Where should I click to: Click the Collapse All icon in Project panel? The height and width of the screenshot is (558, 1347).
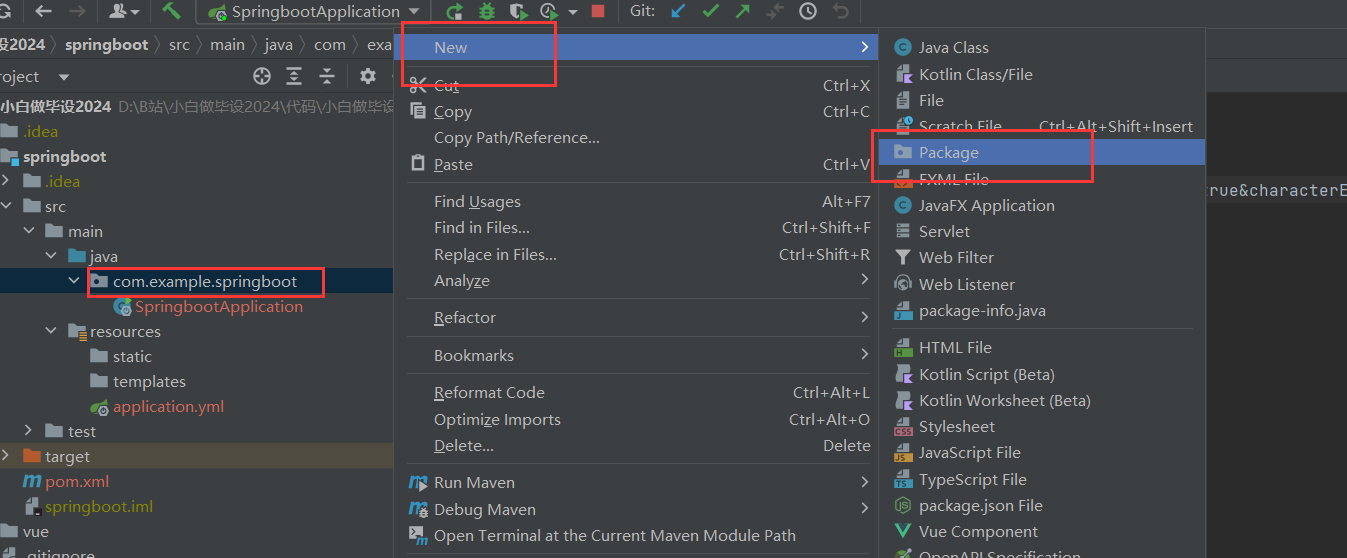326,76
